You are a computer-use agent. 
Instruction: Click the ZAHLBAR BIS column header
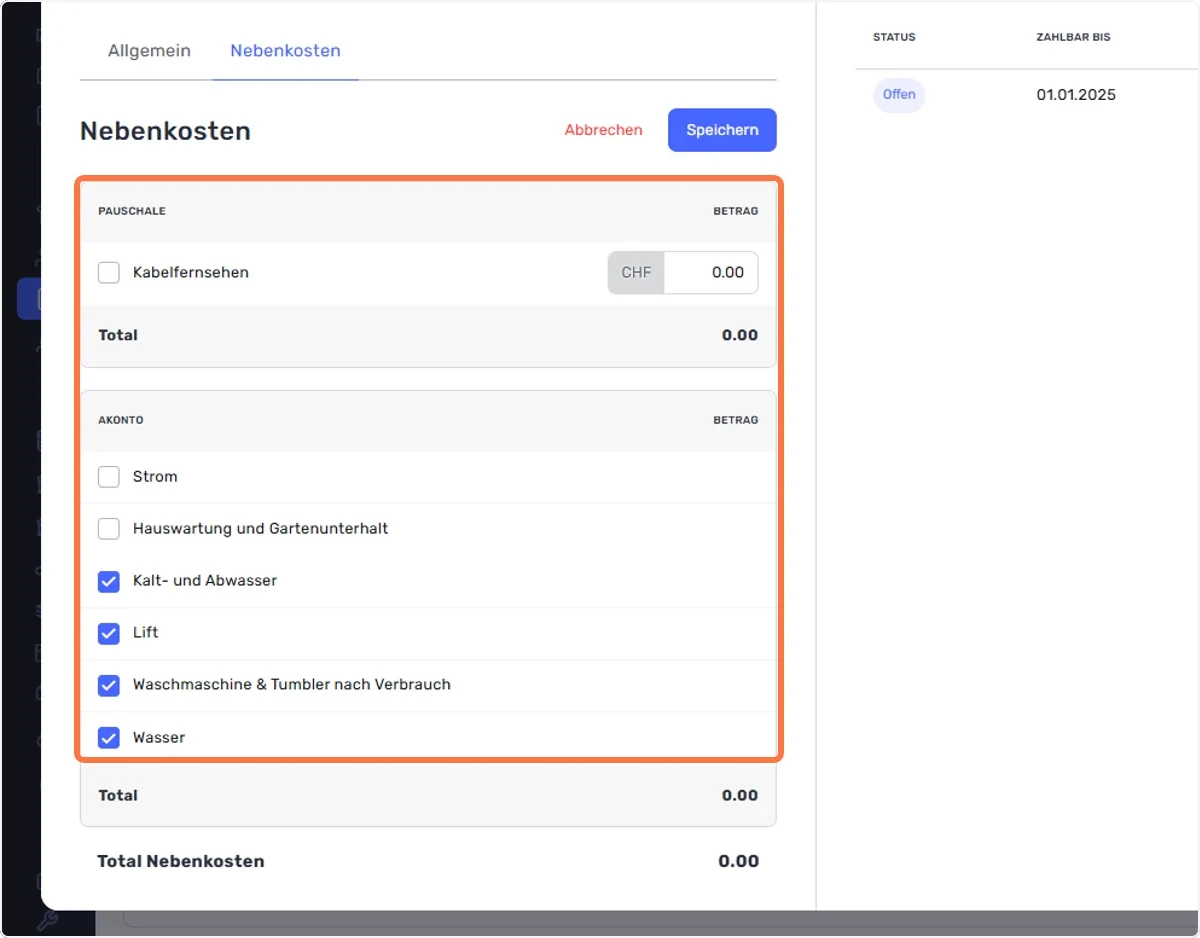tap(1073, 37)
